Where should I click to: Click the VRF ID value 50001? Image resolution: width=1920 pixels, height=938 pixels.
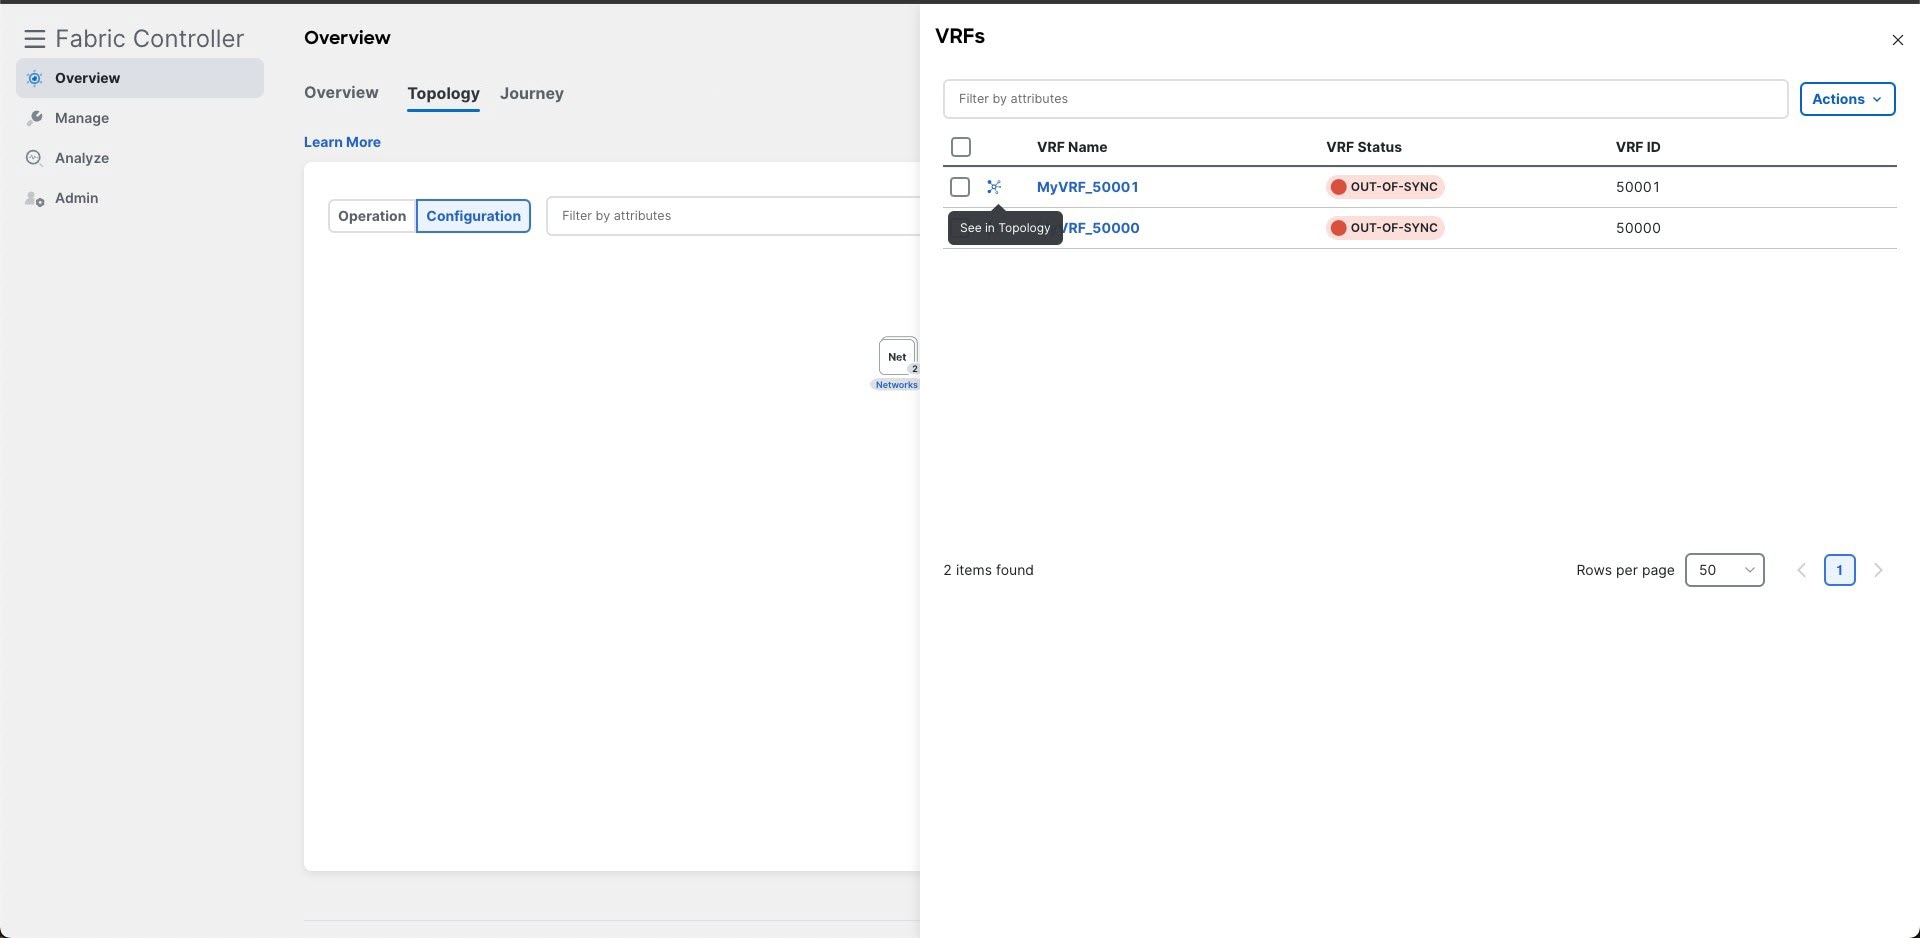(1638, 187)
